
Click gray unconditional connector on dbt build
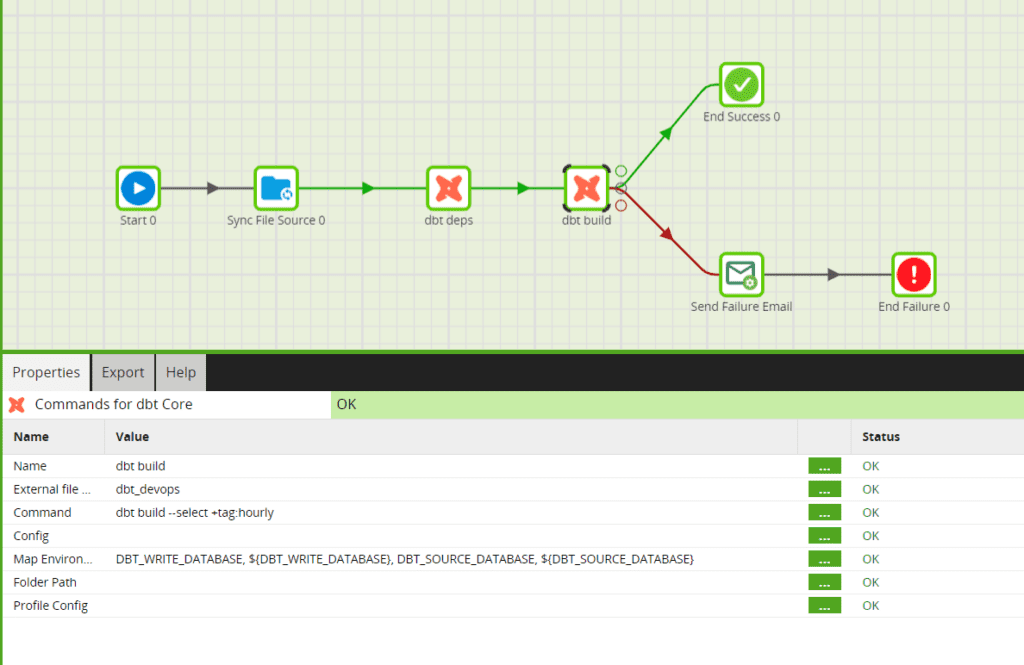[x=621, y=188]
